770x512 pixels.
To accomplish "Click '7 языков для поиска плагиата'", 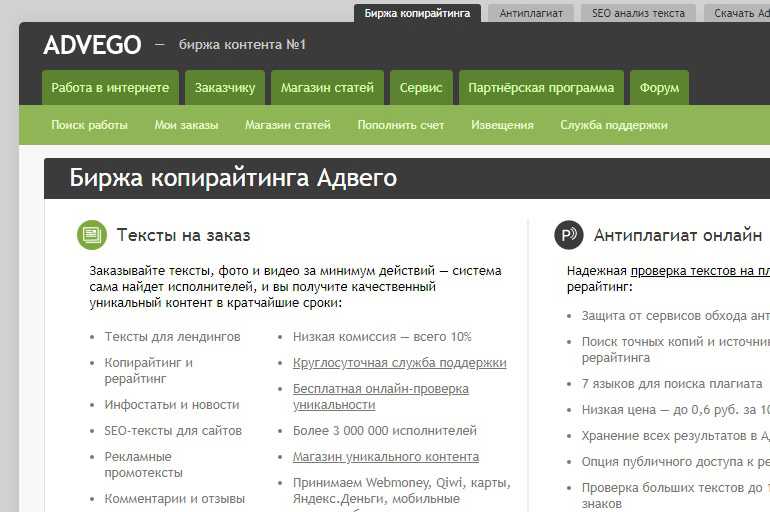I will [672, 383].
